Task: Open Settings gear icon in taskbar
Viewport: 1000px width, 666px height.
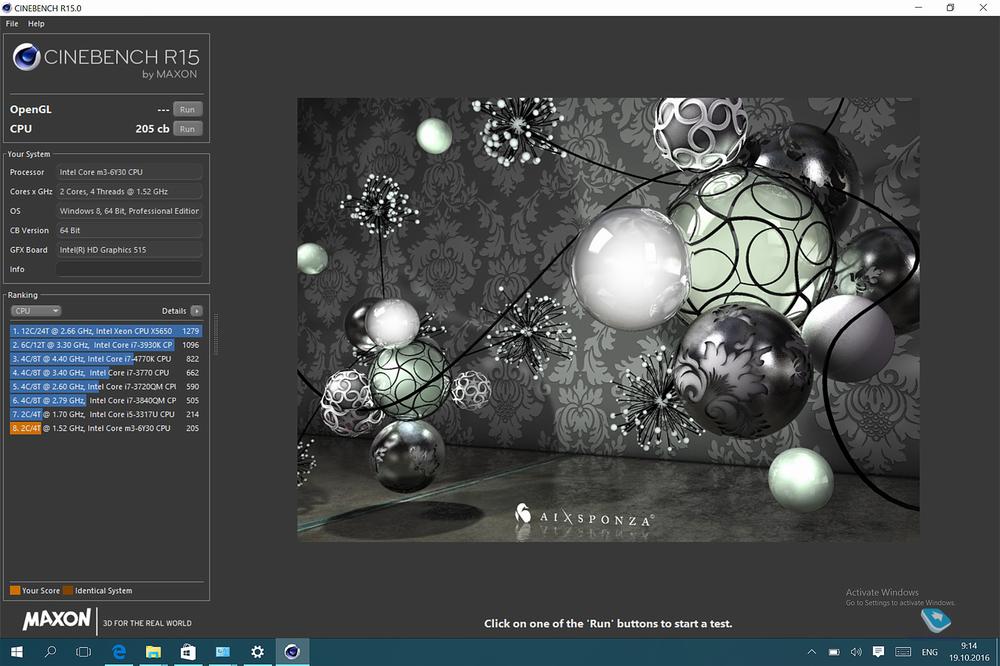Action: coord(257,652)
